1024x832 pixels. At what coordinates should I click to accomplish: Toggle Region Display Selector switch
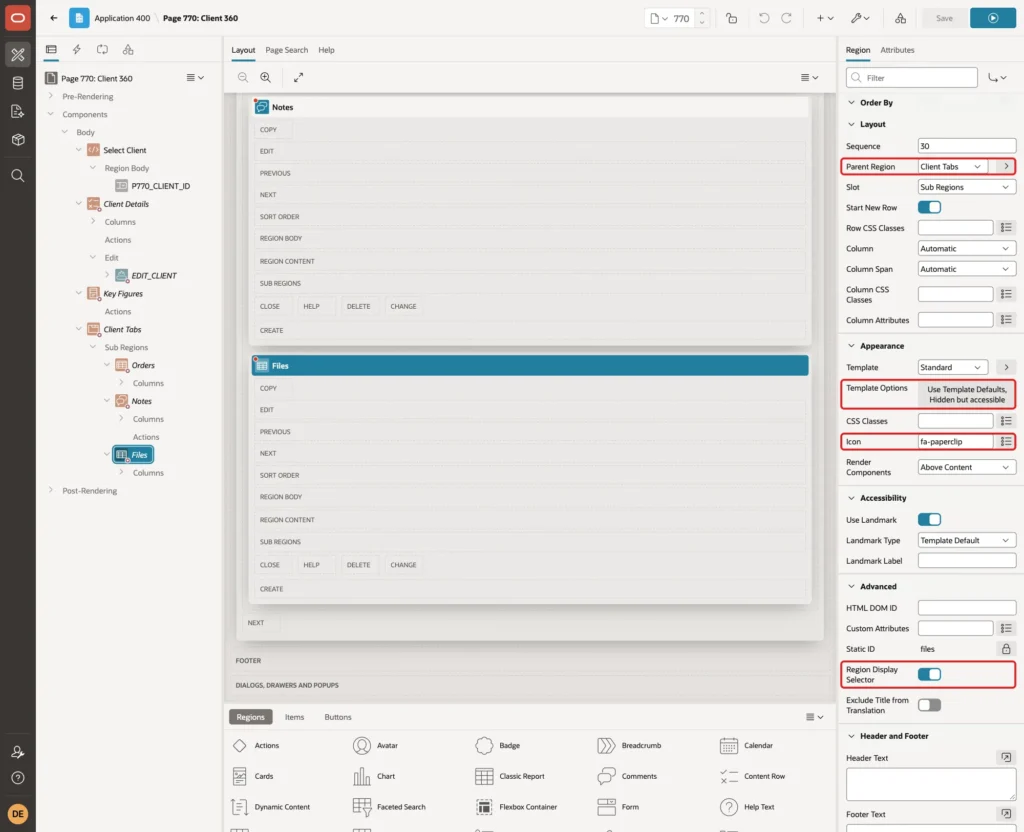(x=929, y=674)
